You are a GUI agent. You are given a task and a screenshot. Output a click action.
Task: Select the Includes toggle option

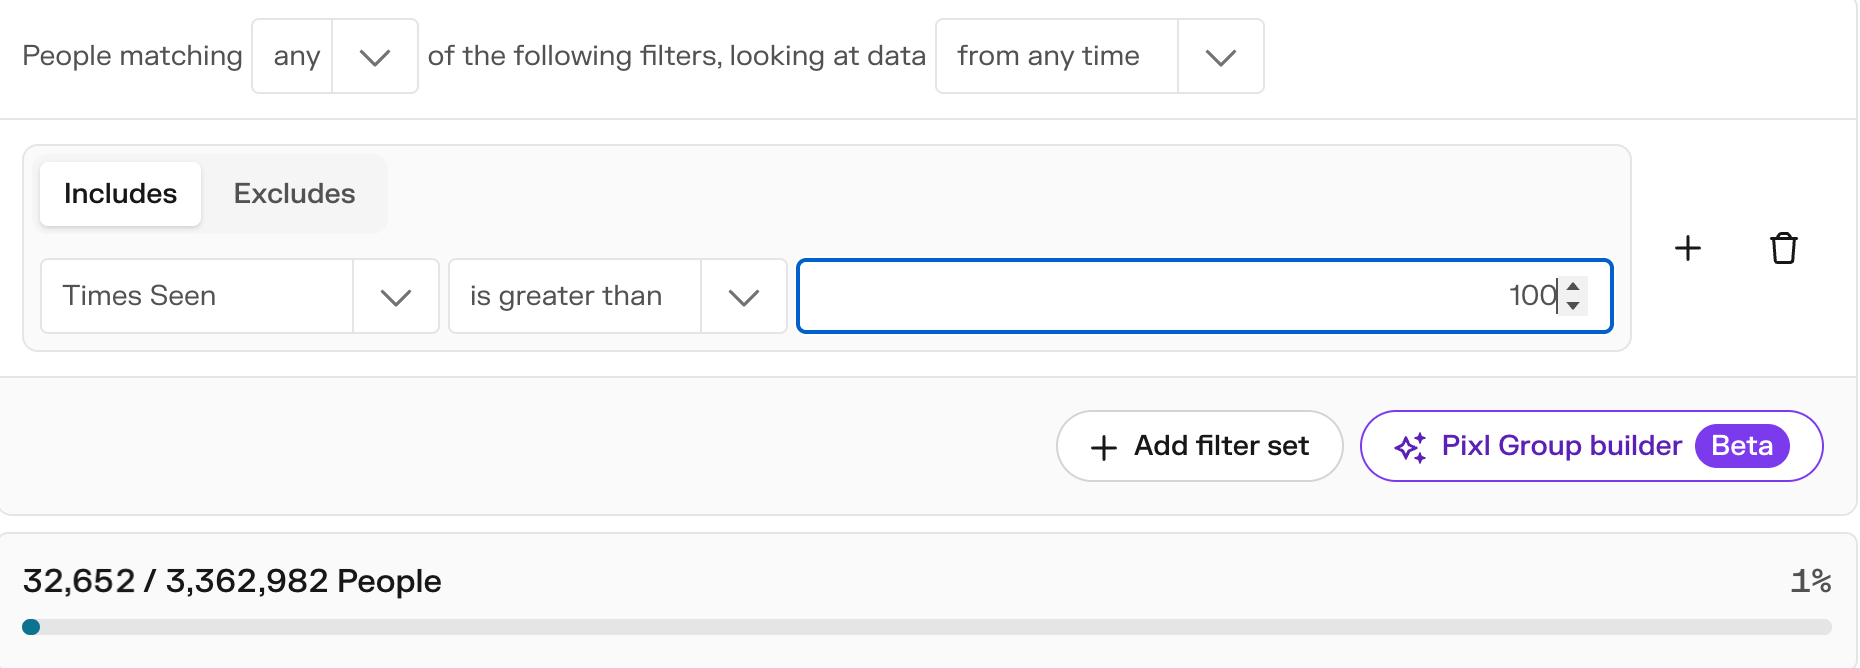tap(121, 194)
